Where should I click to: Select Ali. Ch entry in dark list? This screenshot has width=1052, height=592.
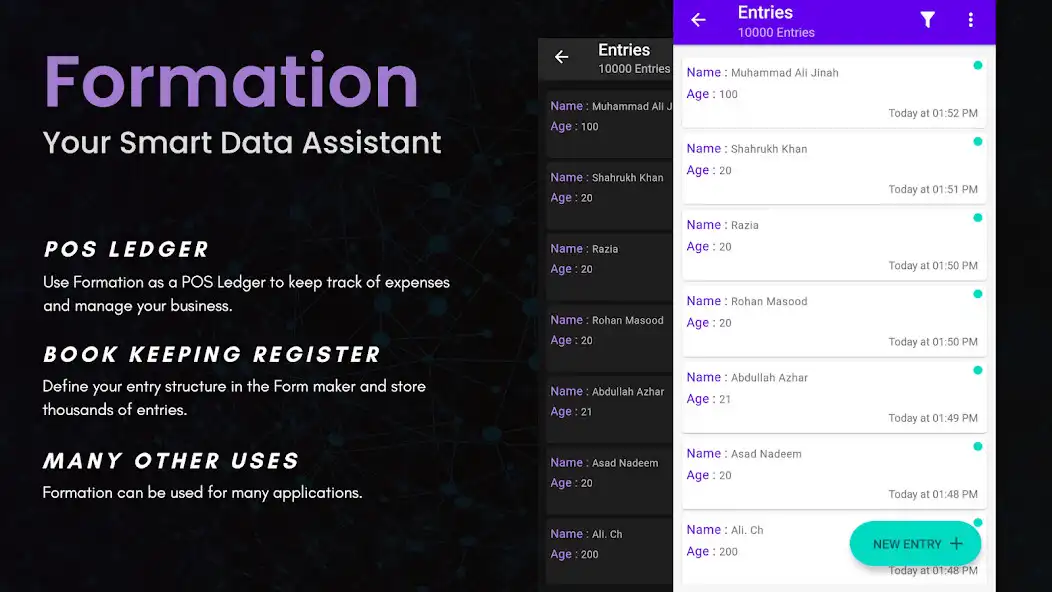click(x=609, y=551)
